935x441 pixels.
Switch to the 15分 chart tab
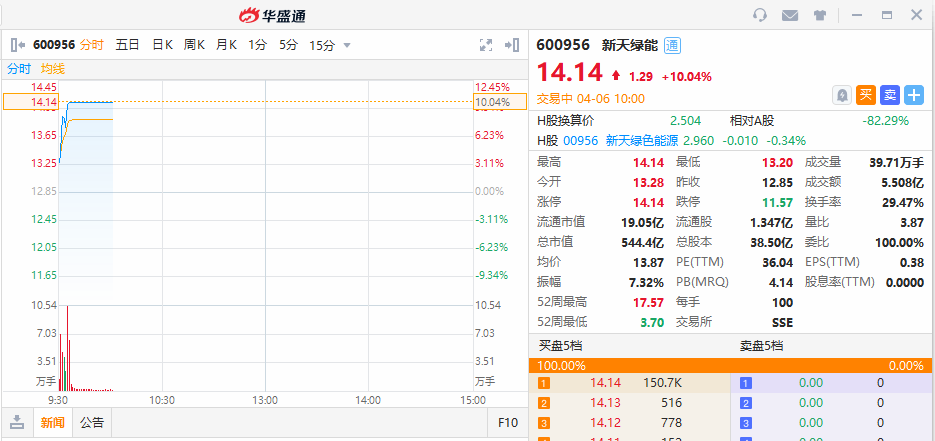click(x=322, y=45)
